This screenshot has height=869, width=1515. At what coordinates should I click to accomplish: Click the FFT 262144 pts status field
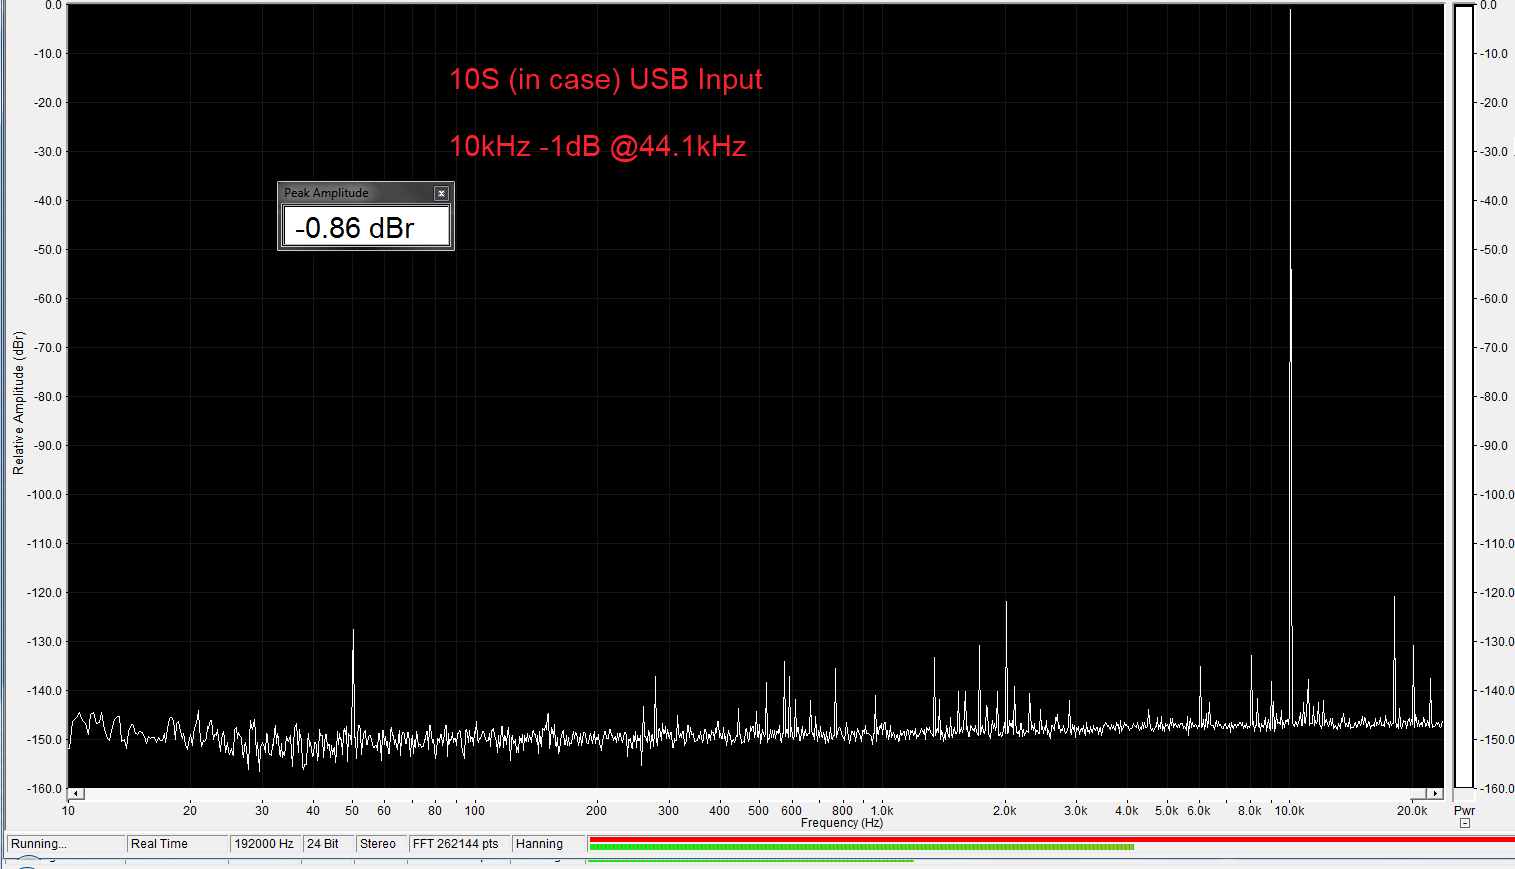(459, 844)
